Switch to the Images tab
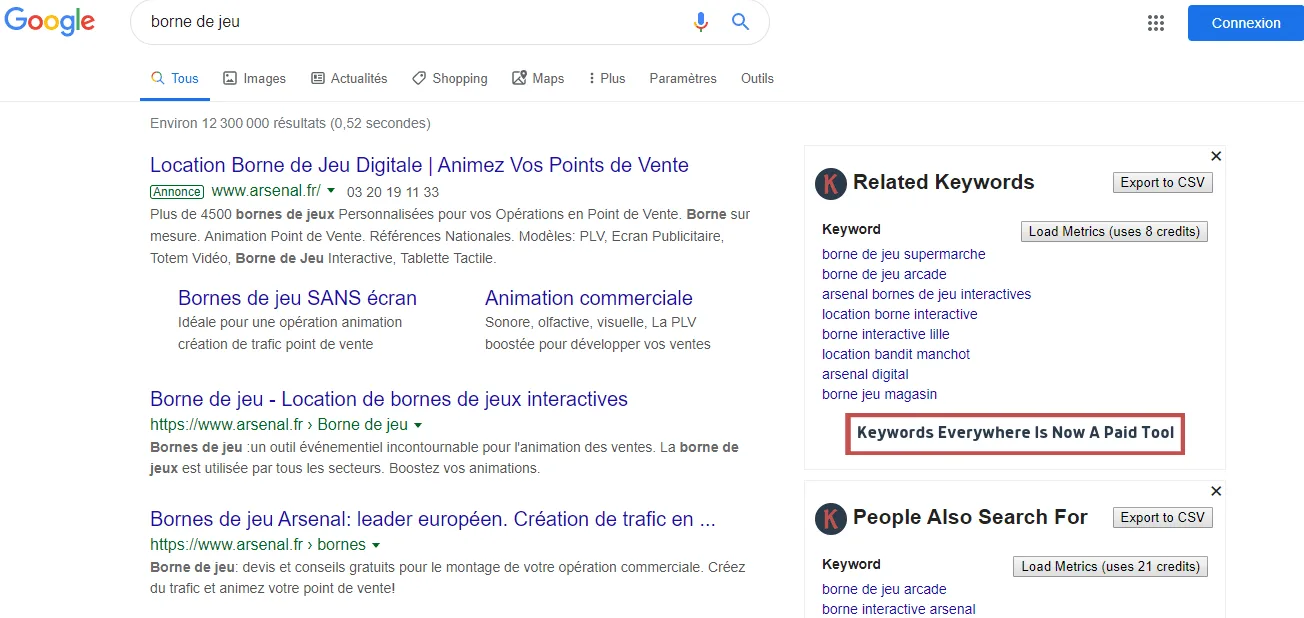This screenshot has width=1304, height=618. point(254,78)
